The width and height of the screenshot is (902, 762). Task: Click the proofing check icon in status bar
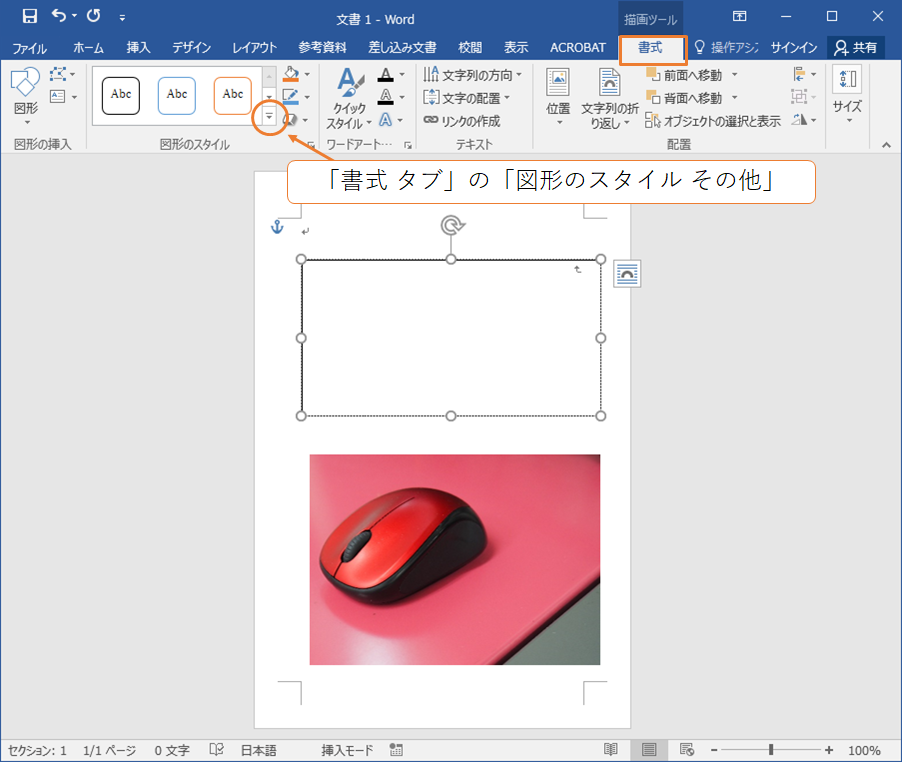tap(216, 750)
